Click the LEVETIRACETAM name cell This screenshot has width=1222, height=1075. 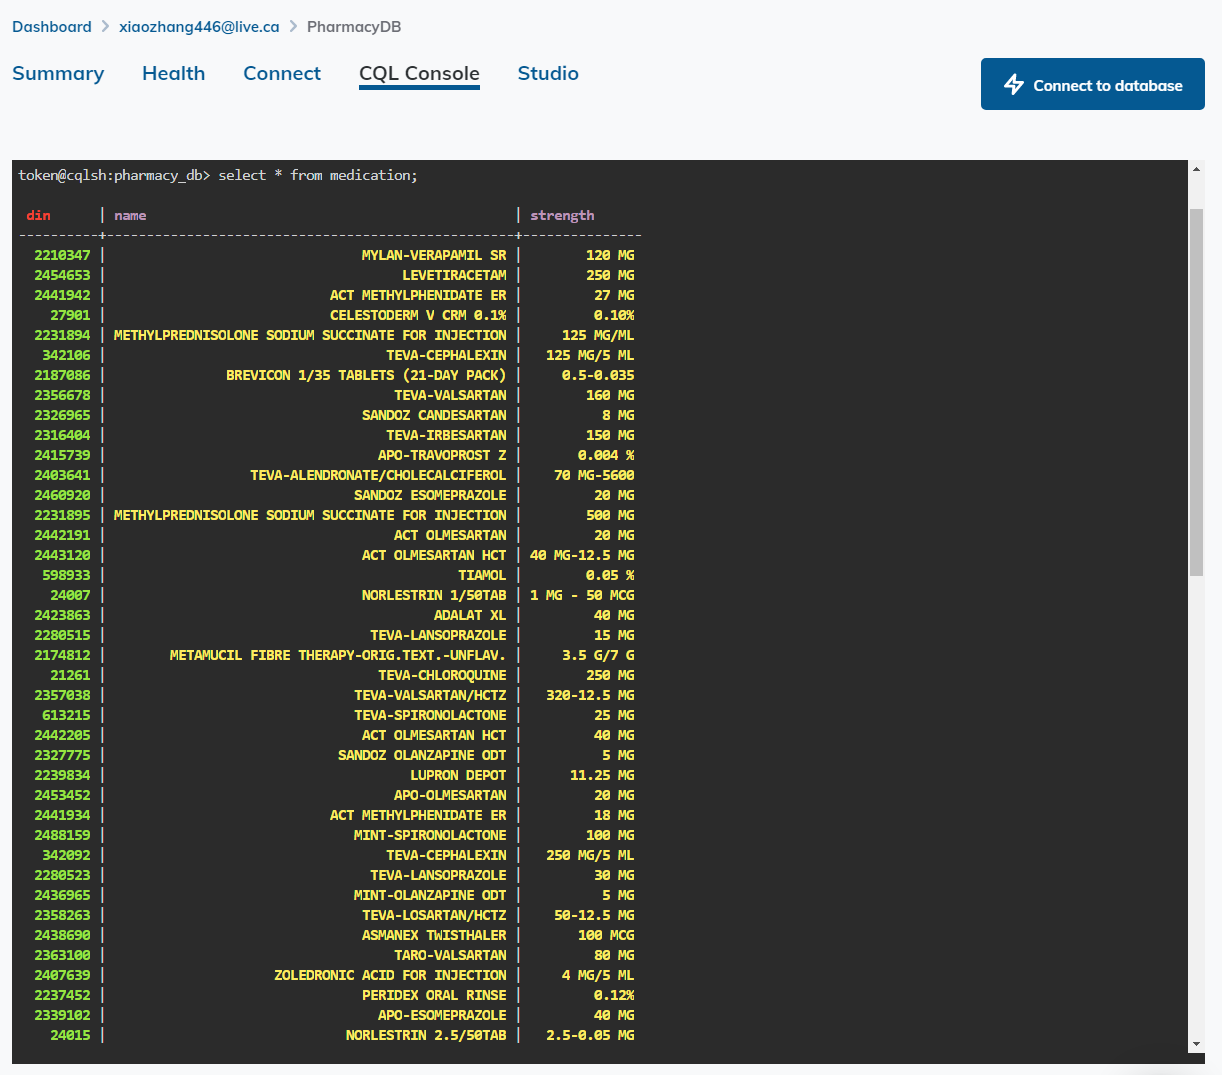pos(454,275)
